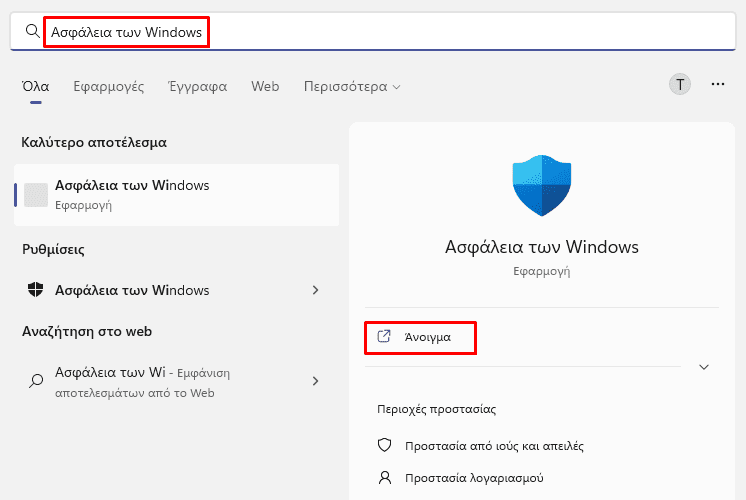Expand the web search result chevron
This screenshot has width=746, height=500.
pyautogui.click(x=315, y=381)
